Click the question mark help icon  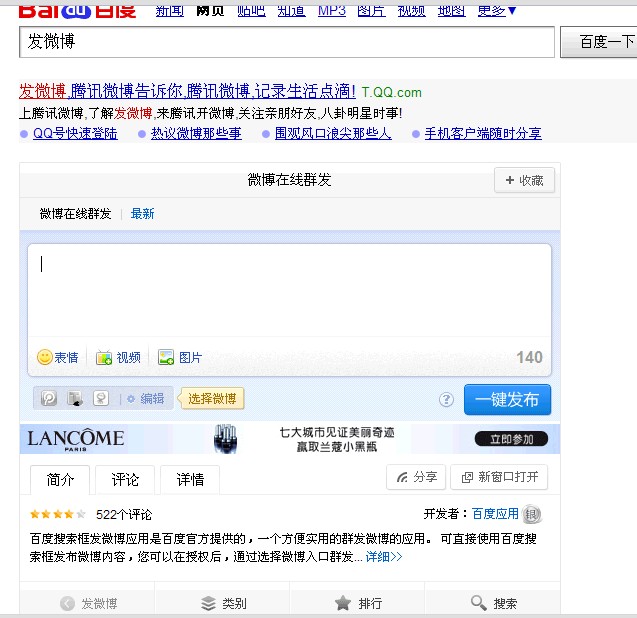point(446,399)
